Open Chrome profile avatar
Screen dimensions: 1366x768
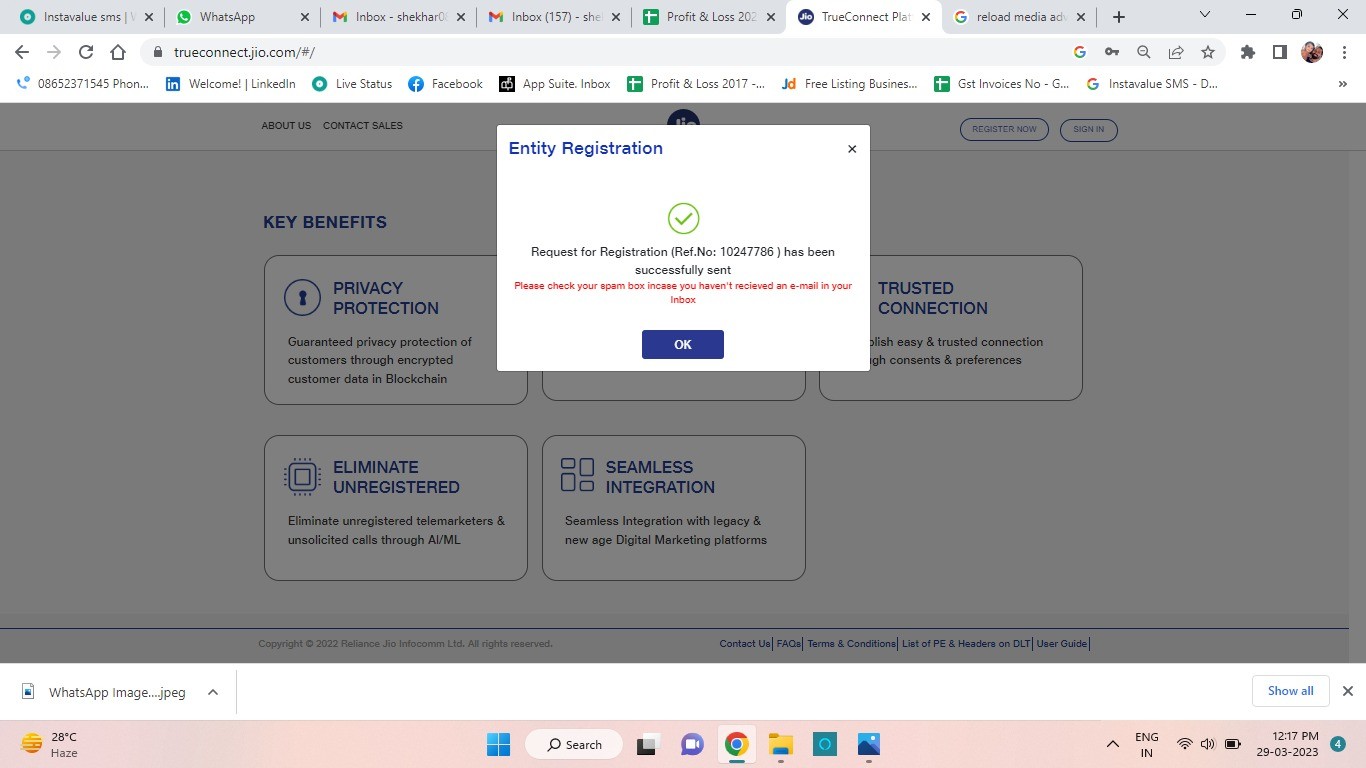[x=1312, y=52]
